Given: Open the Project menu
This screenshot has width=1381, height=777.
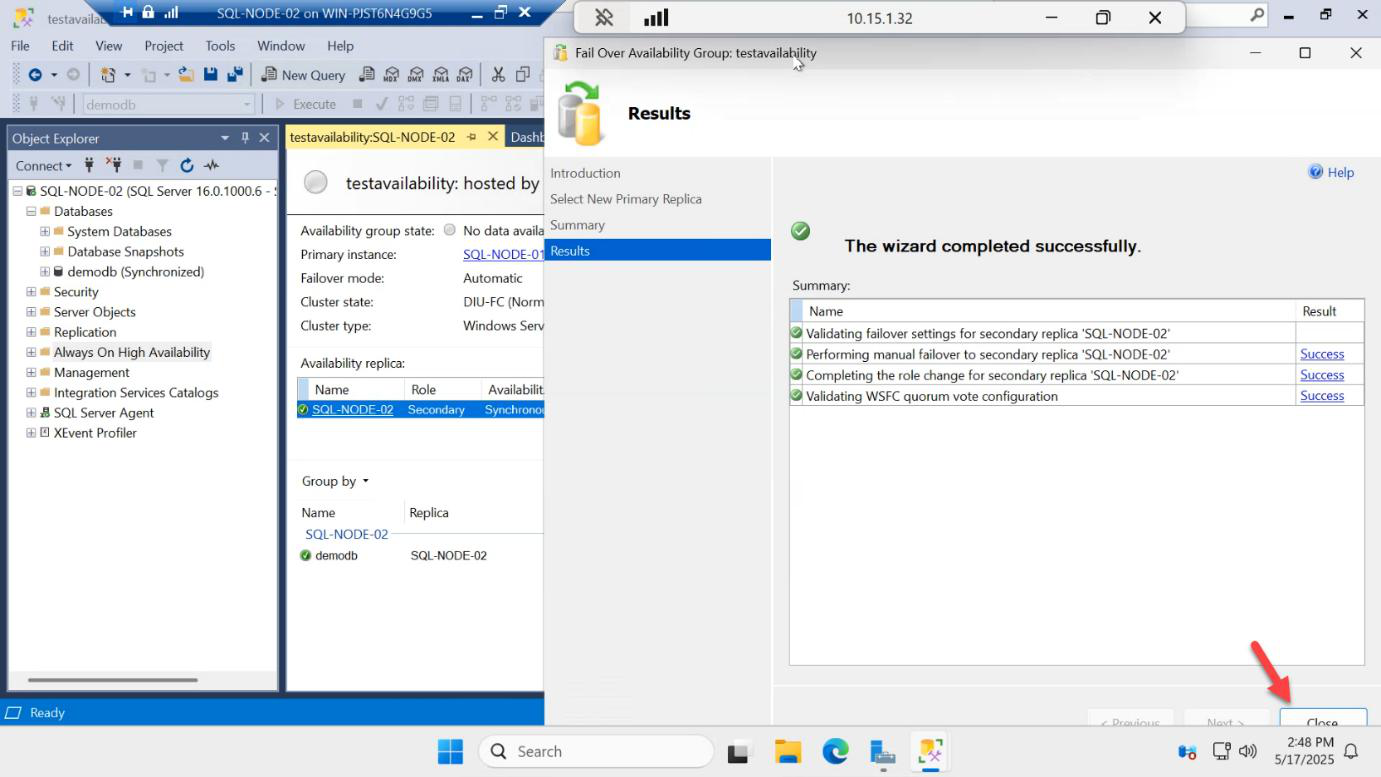Looking at the screenshot, I should pos(164,46).
